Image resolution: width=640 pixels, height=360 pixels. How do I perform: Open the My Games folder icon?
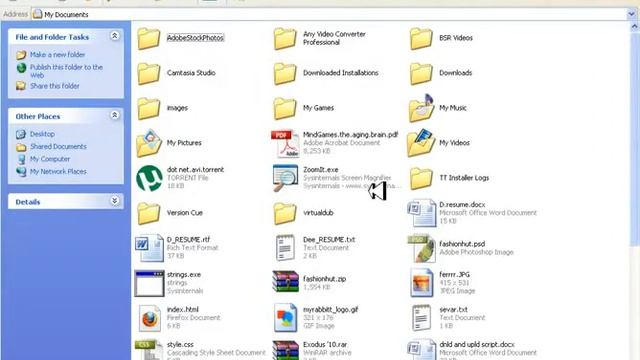click(x=285, y=109)
